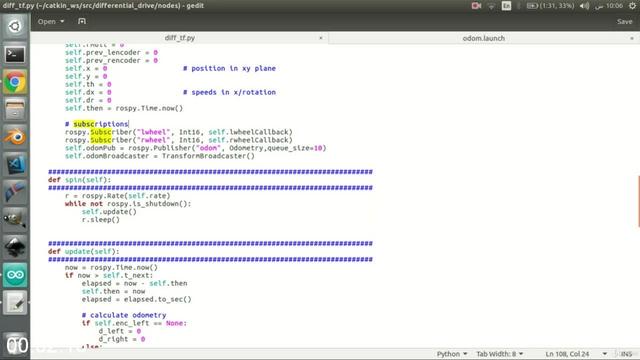640x360 pixels.
Task: Open the network WiFi indicator
Action: tap(491, 6)
